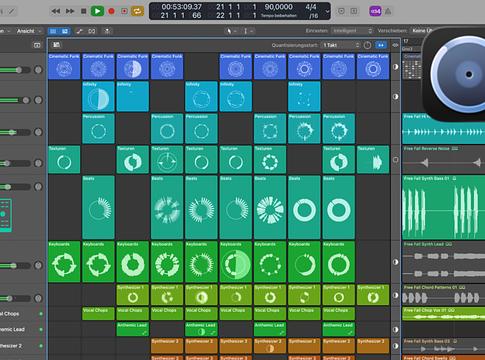Screen dimensions: 485x360
Task: Click the grid icon atop Live Loops grid
Action: [56, 45]
